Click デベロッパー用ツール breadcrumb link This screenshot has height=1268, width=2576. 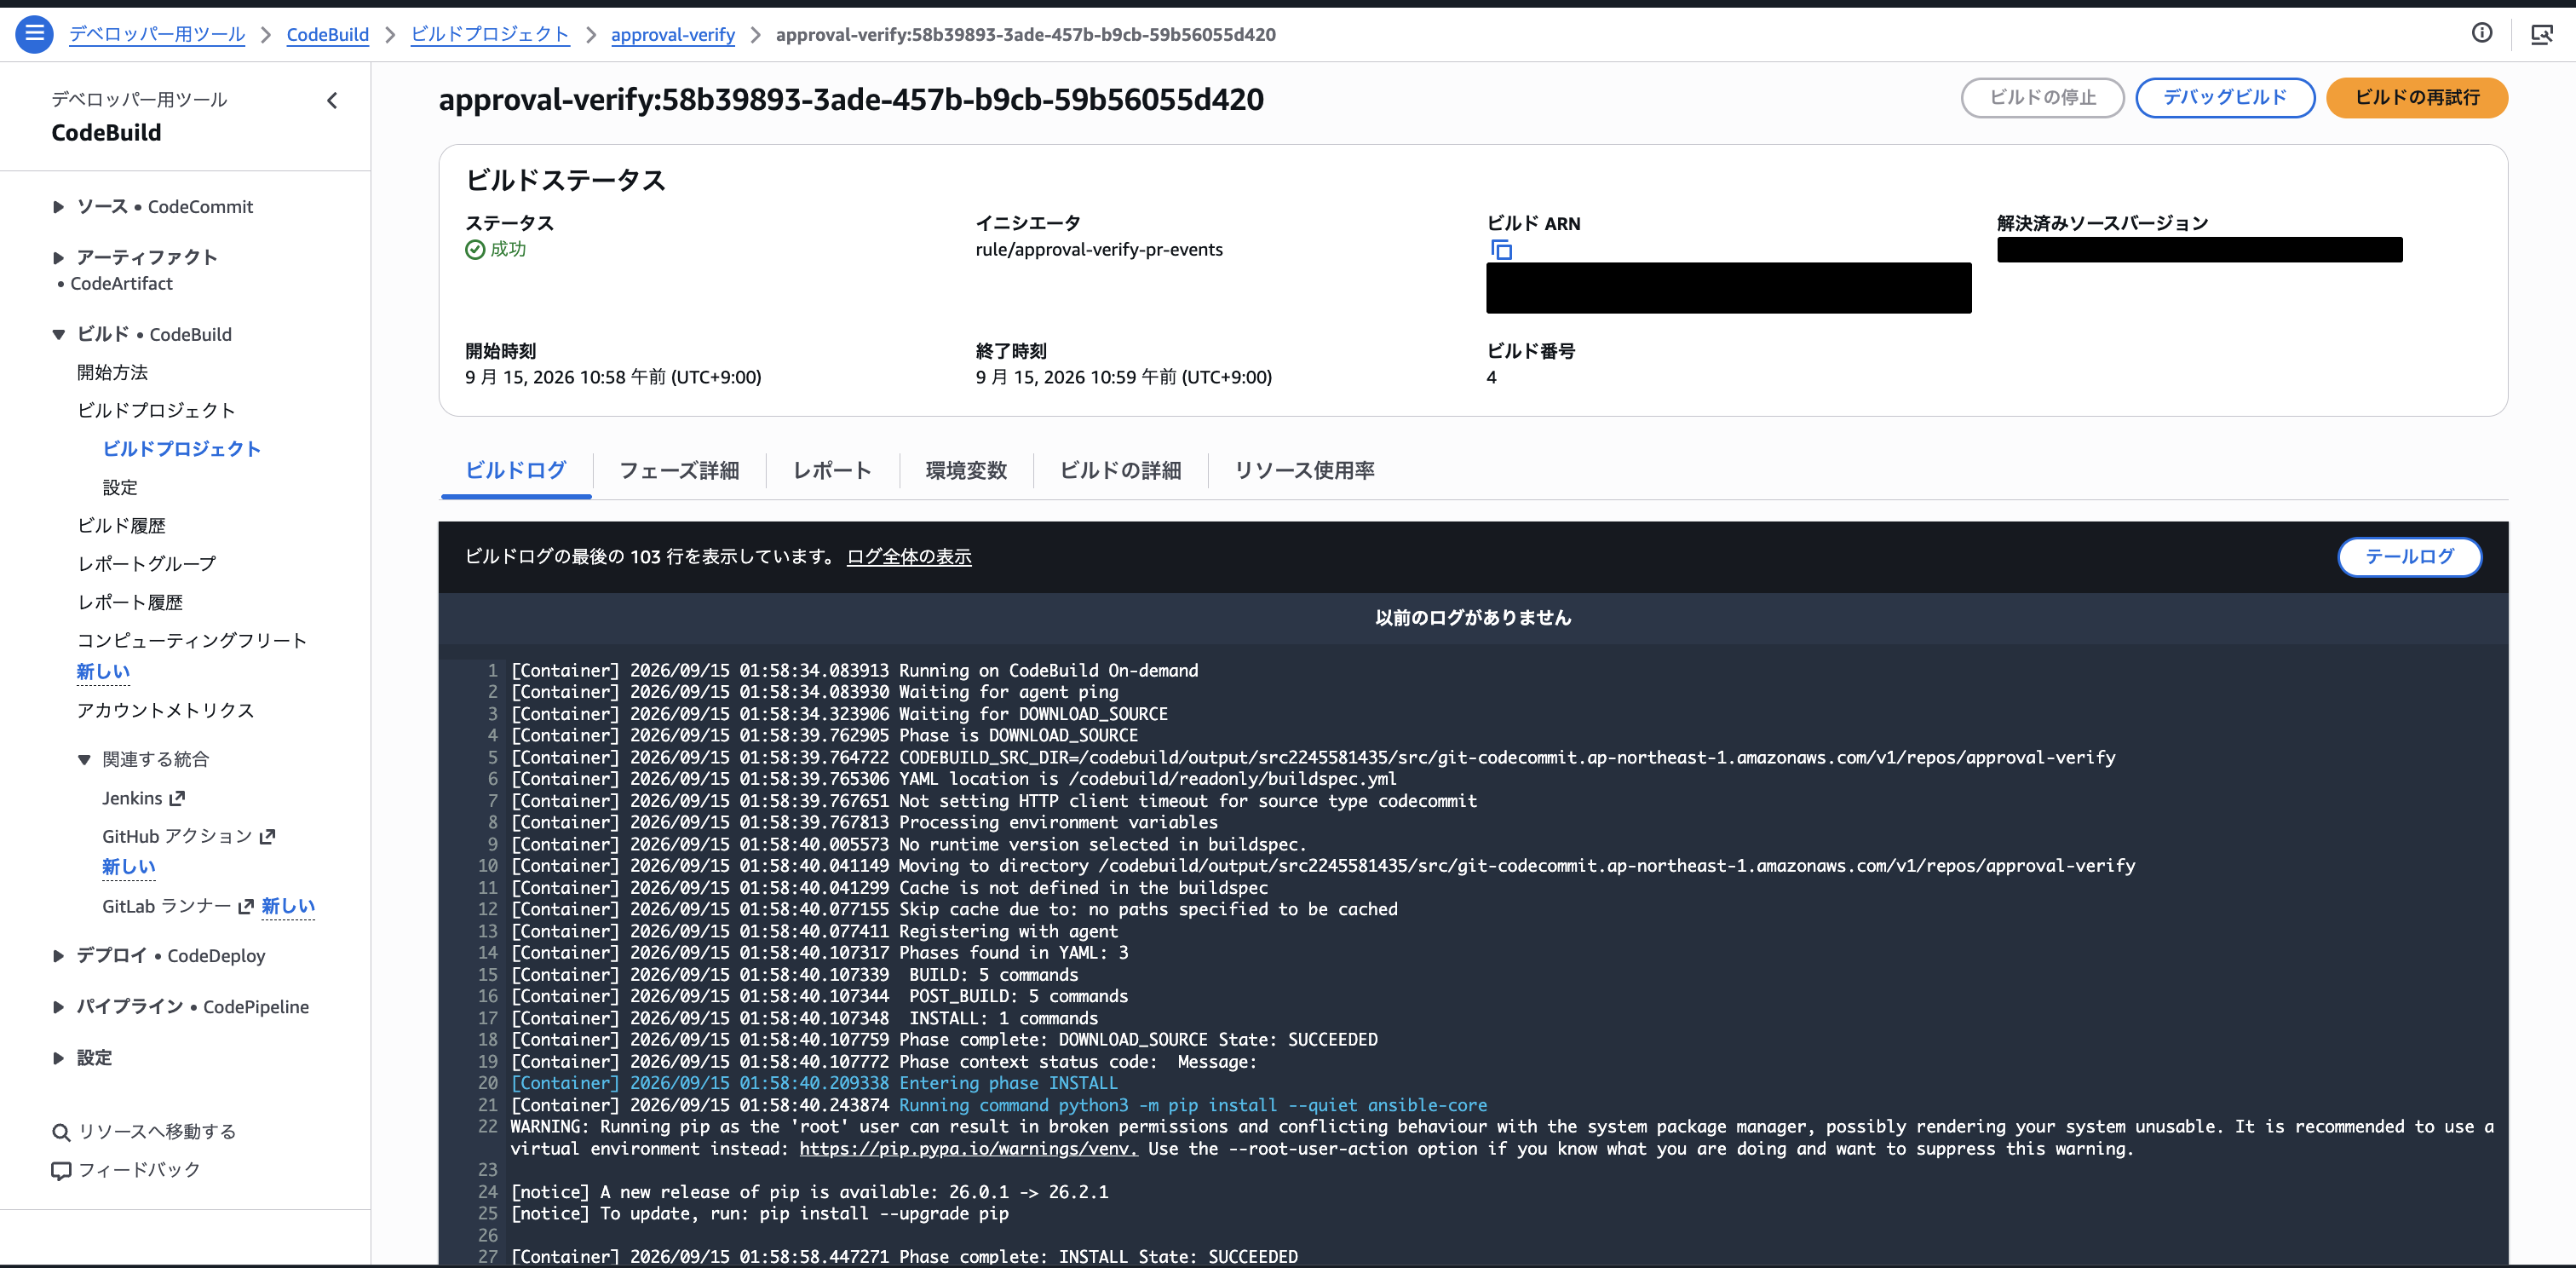click(157, 35)
